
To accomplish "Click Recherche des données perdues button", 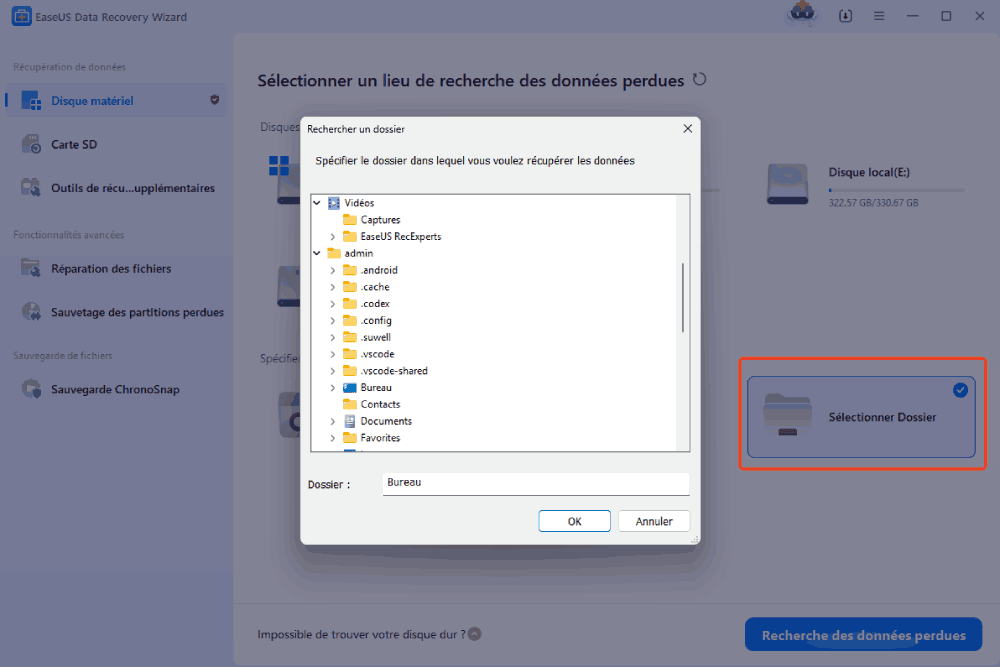I will pyautogui.click(x=863, y=634).
